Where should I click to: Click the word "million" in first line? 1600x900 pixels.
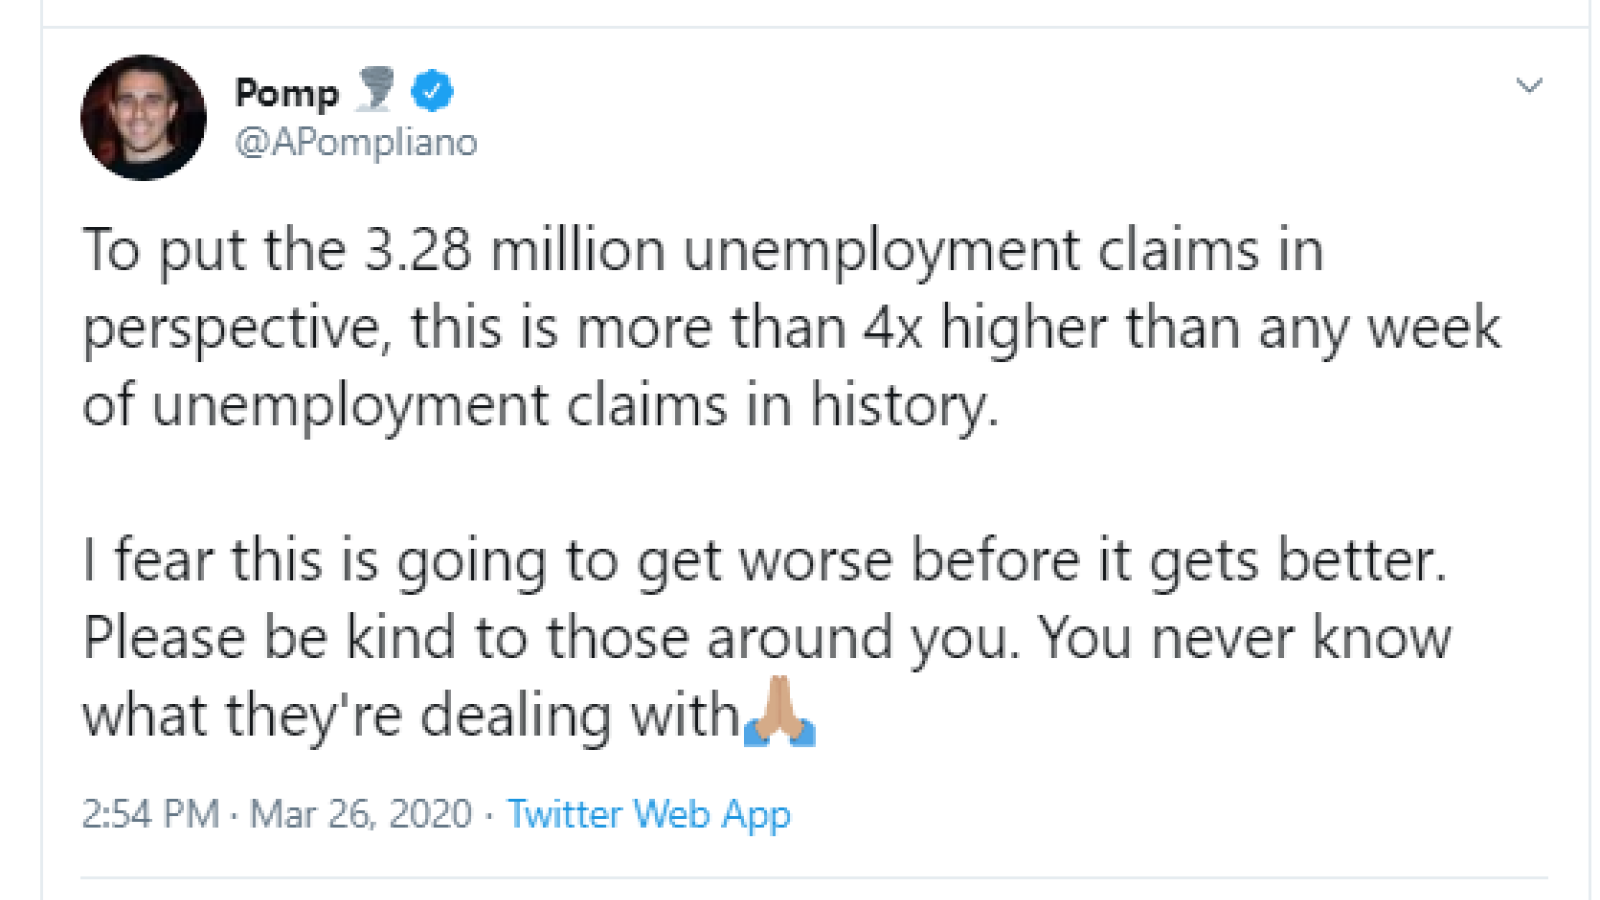pyautogui.click(x=578, y=249)
